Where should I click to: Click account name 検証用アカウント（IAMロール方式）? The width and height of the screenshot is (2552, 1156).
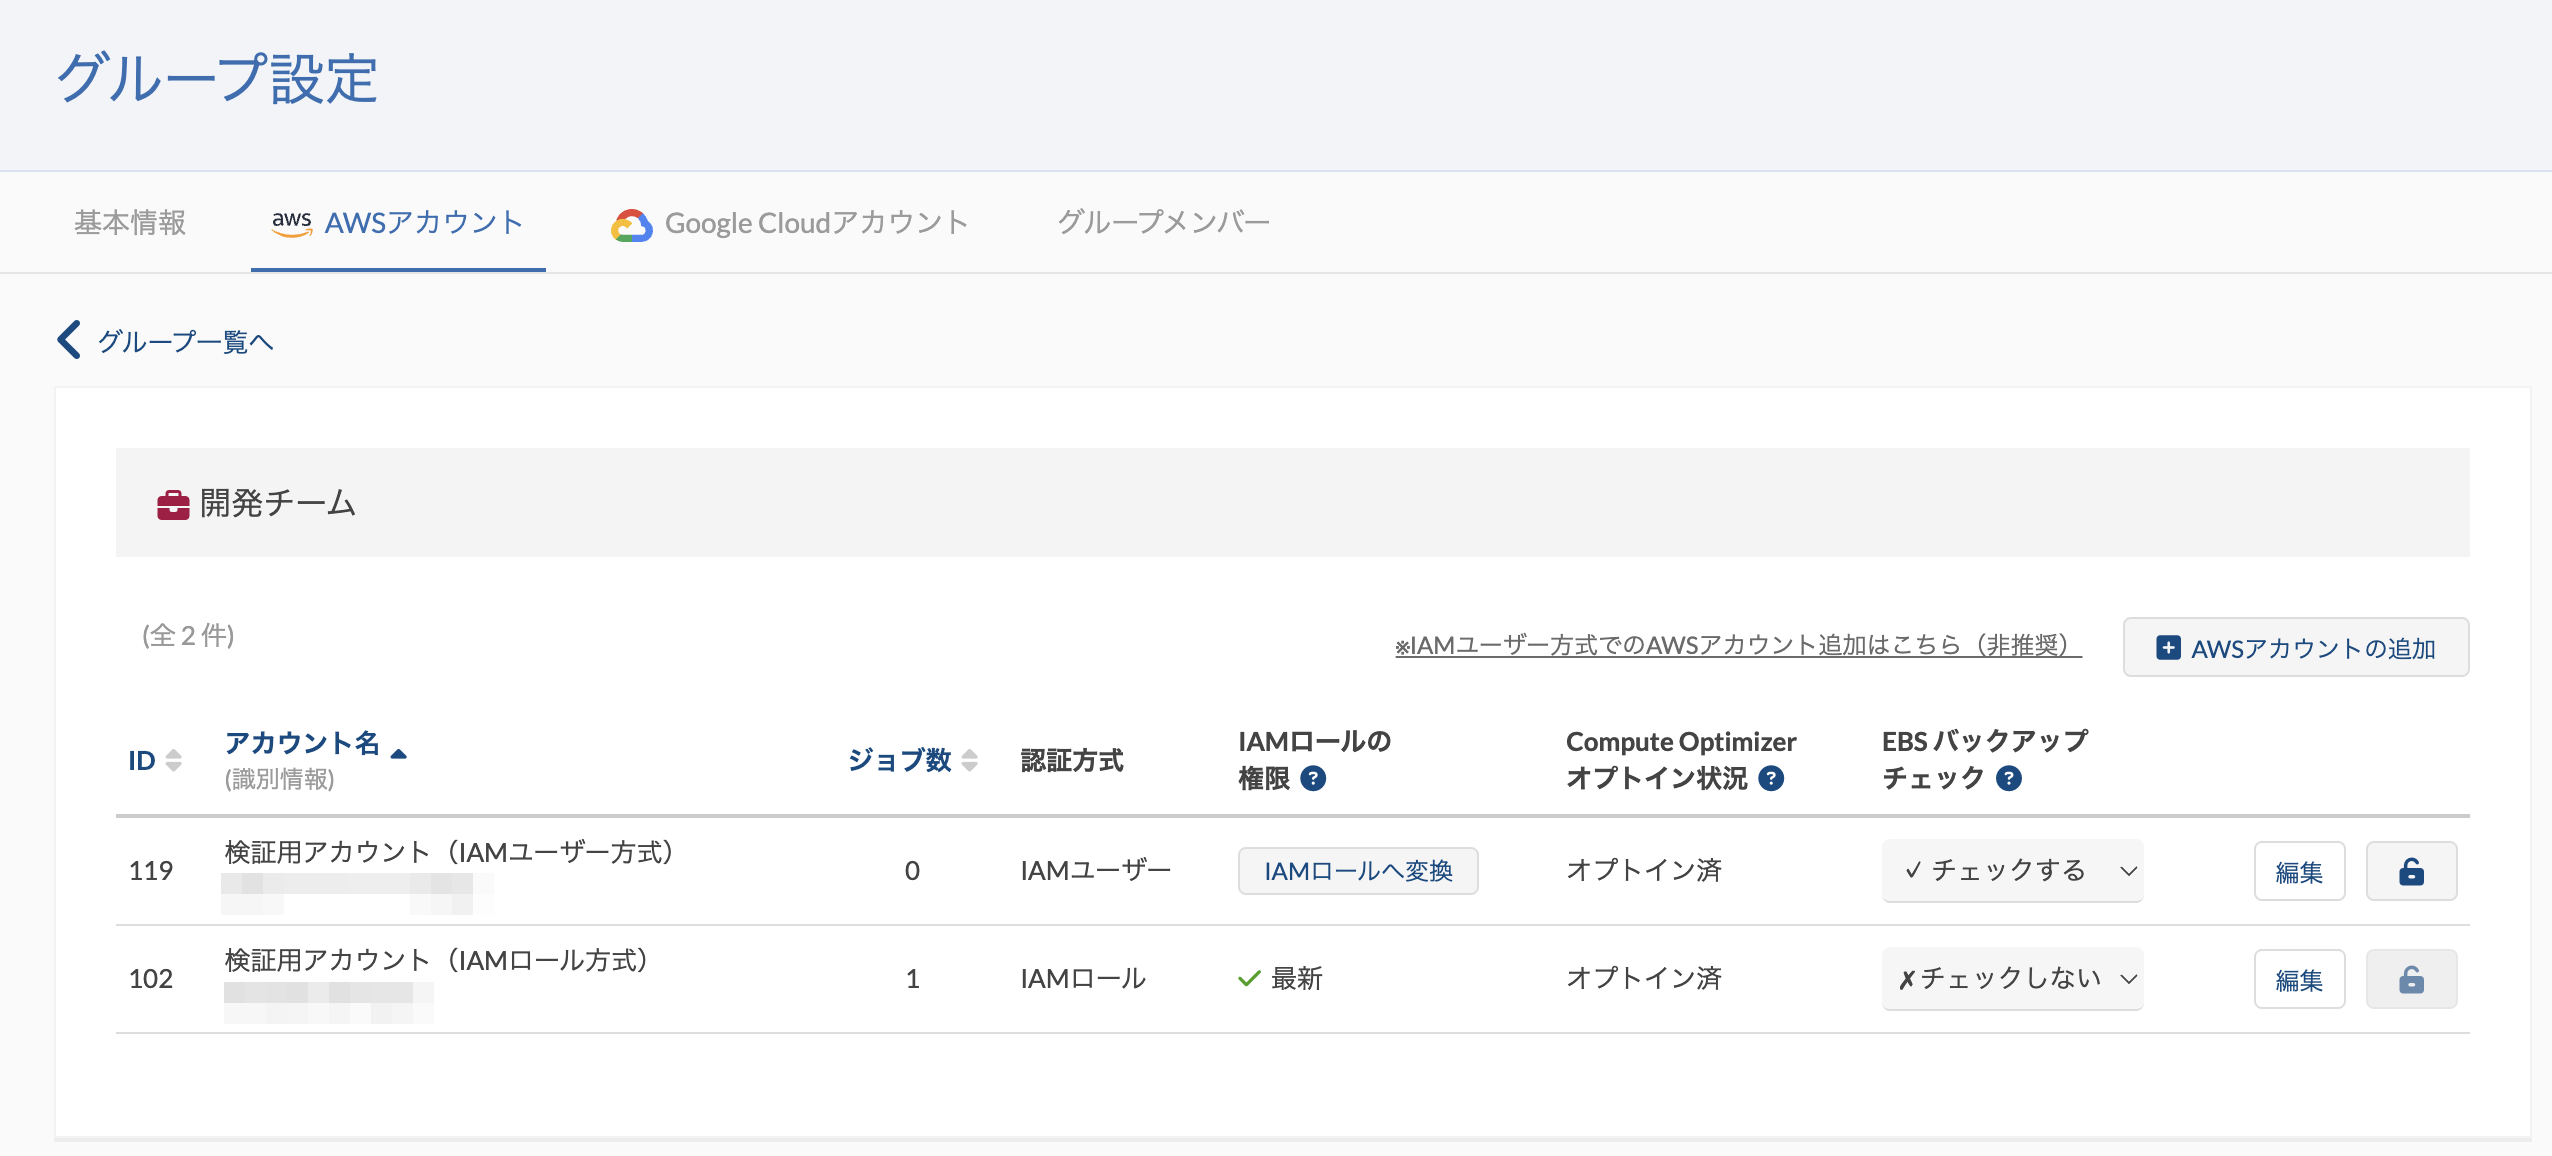[437, 960]
